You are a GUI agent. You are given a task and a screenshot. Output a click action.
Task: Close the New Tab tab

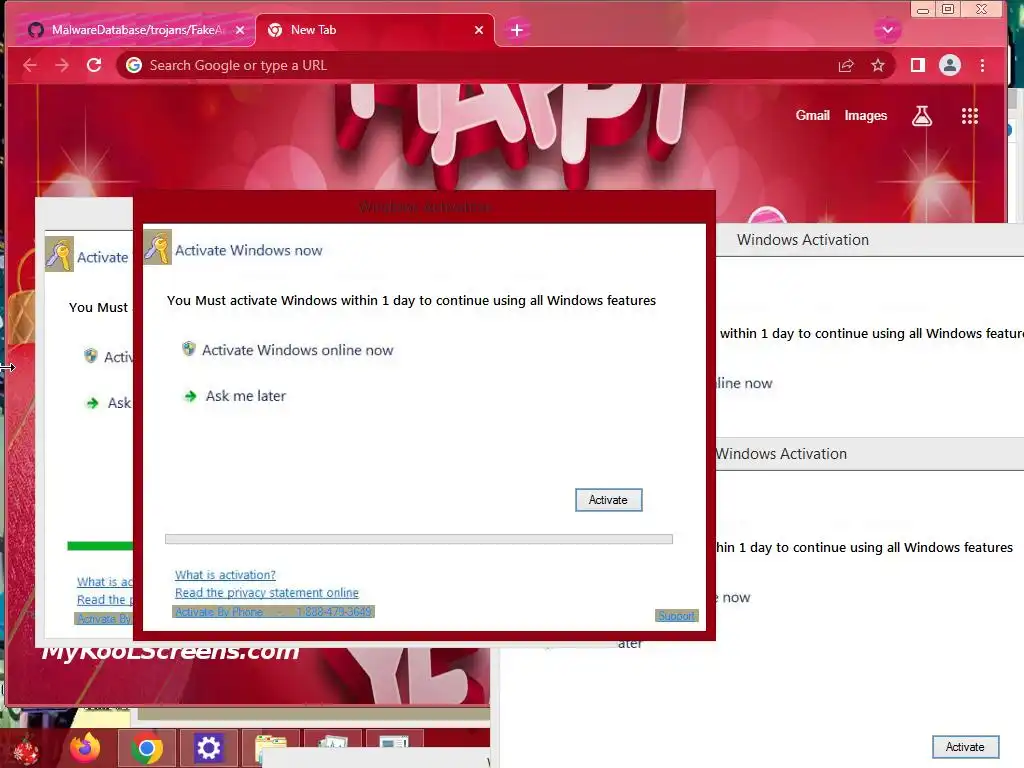[x=479, y=30]
